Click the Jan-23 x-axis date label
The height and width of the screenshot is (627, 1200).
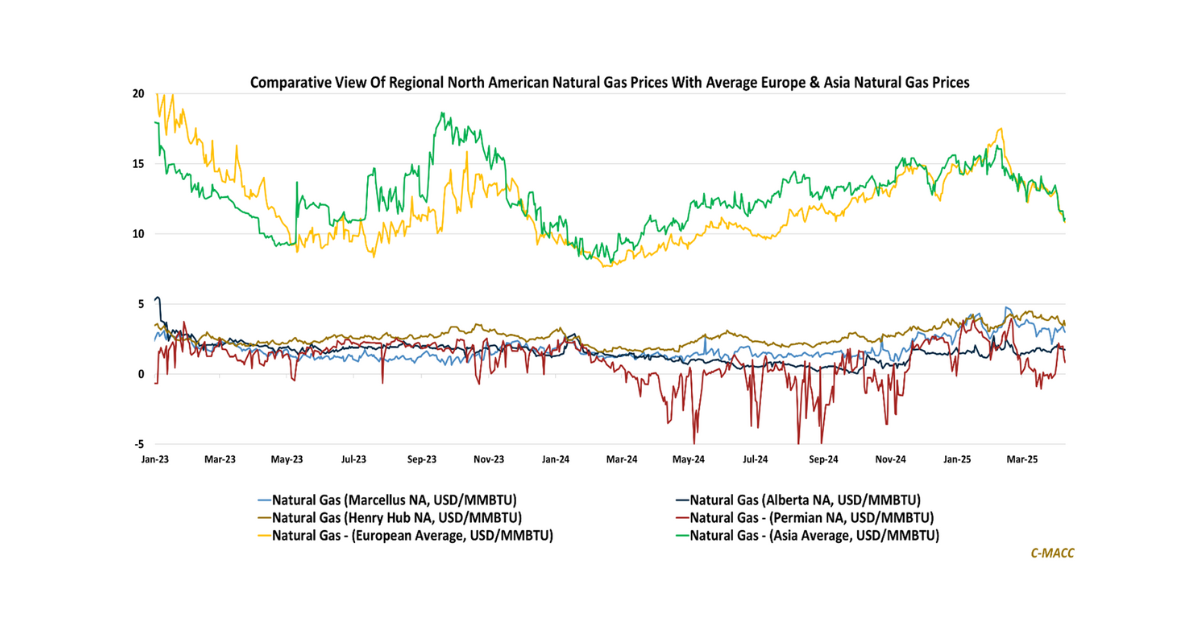[x=154, y=460]
